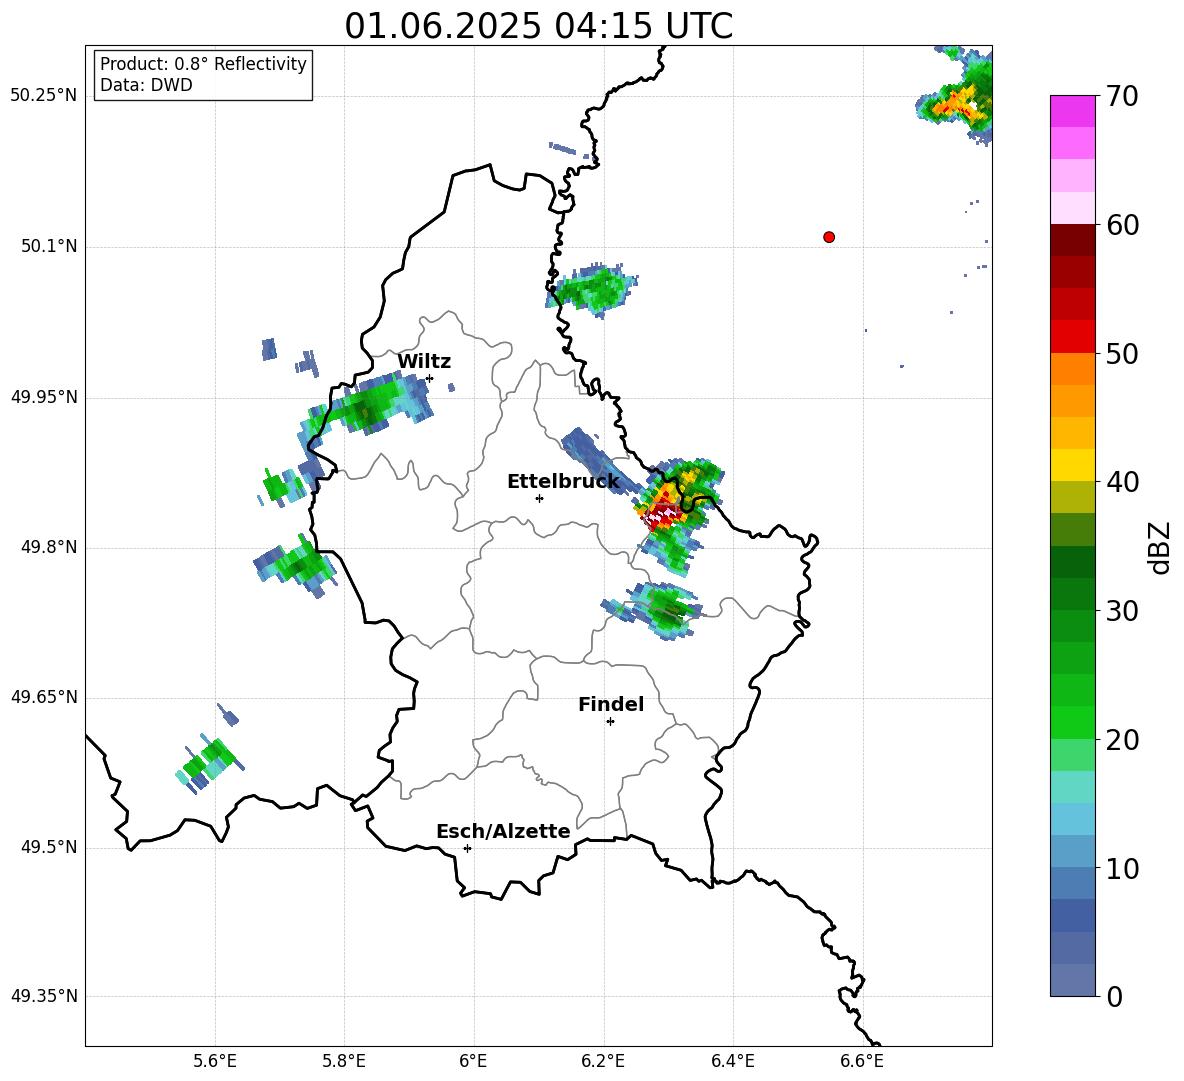Click the dBZ colorbar label
Screen dimensions: 1184x1081
(1161, 547)
